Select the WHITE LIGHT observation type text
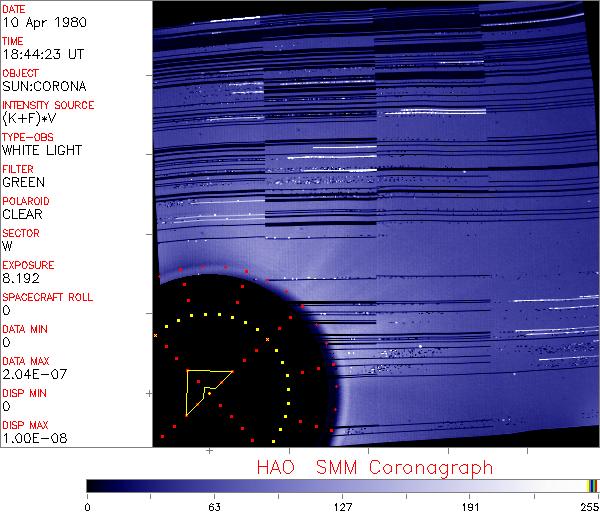This screenshot has height=512, width=600. click(x=40, y=150)
